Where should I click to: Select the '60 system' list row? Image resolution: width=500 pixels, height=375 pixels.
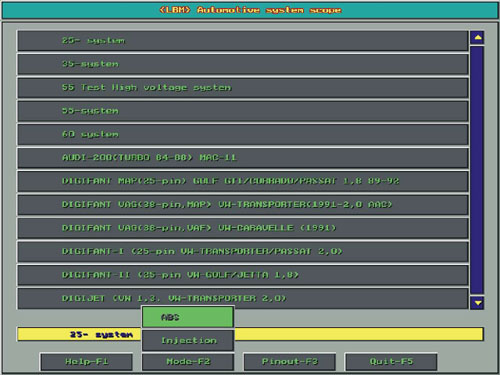pyautogui.click(x=243, y=135)
